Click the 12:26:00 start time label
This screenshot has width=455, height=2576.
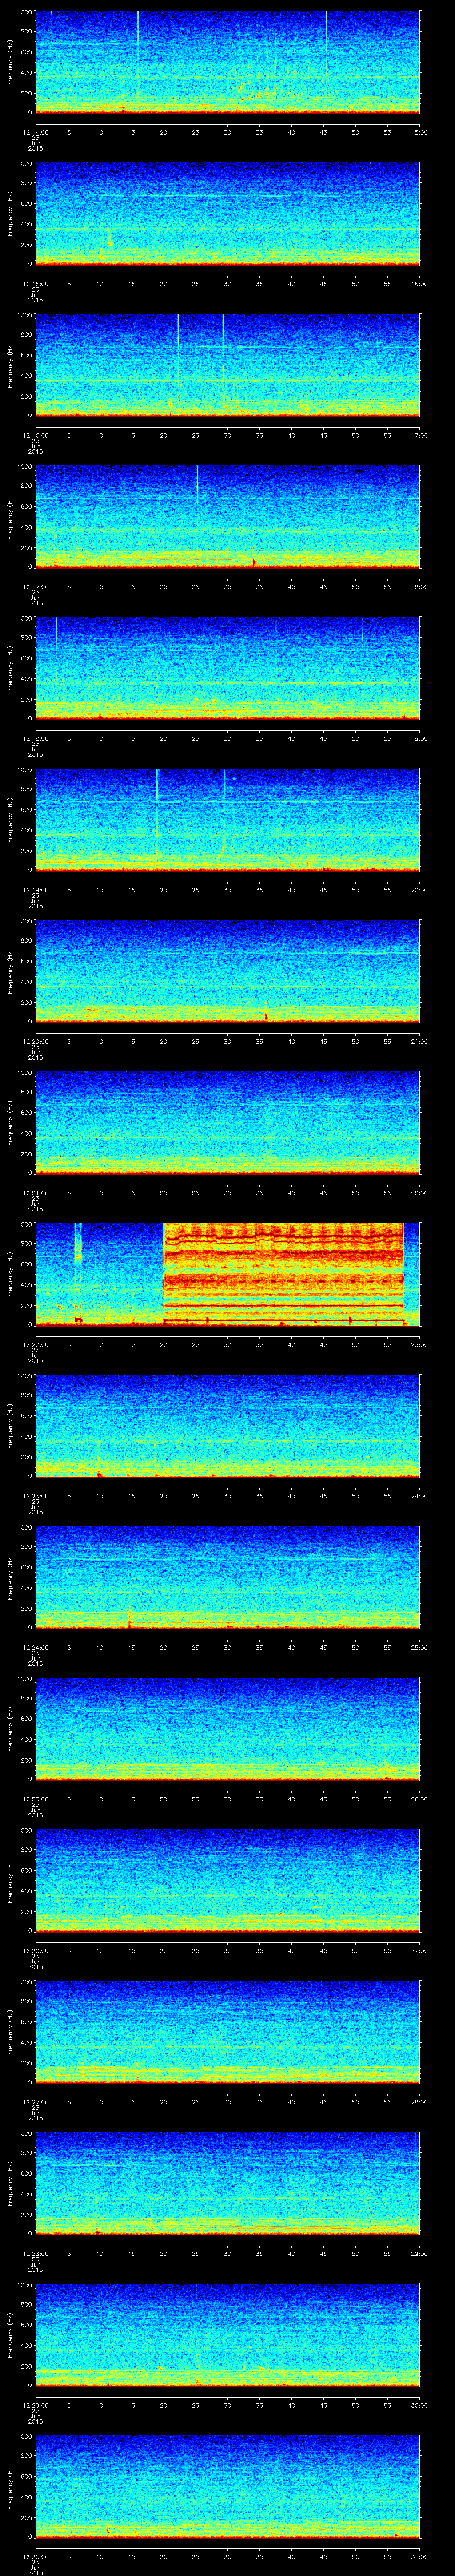(36, 1950)
